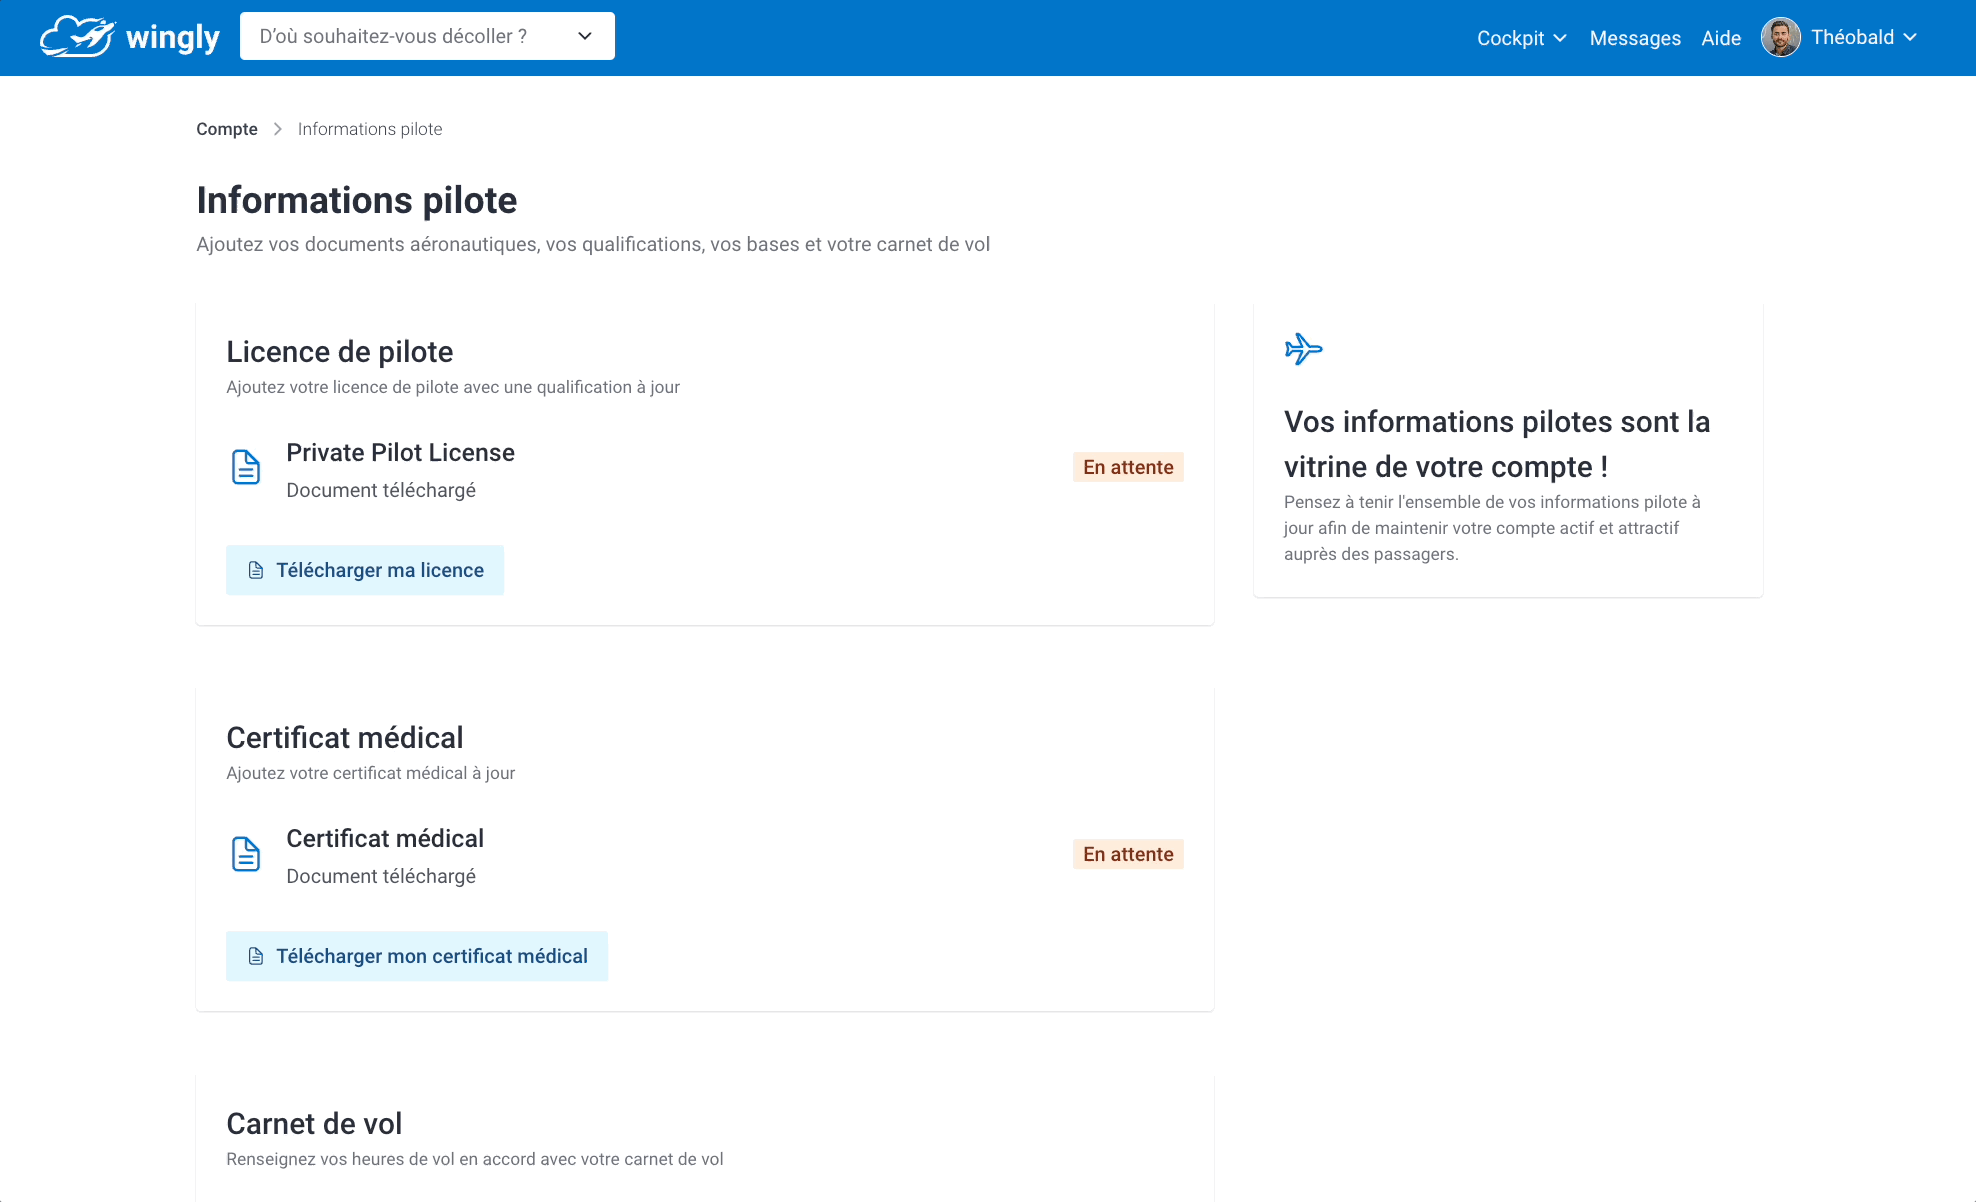Click the Informations pilote page title
Image resolution: width=1976 pixels, height=1202 pixels.
tap(357, 200)
